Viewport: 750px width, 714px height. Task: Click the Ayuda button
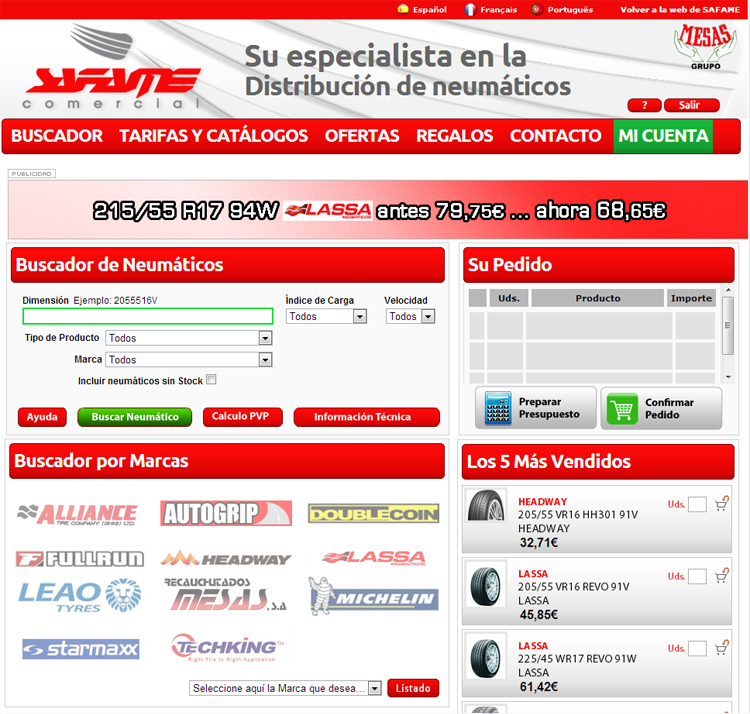tap(42, 417)
